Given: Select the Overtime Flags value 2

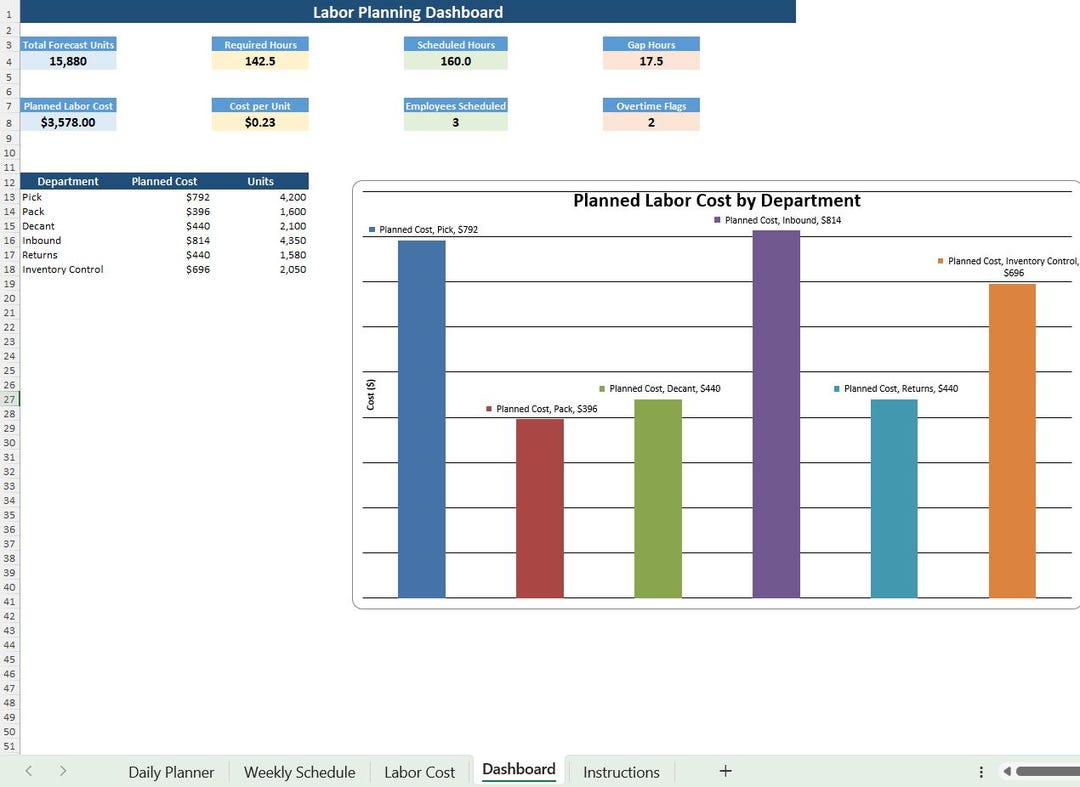Looking at the screenshot, I should [652, 123].
